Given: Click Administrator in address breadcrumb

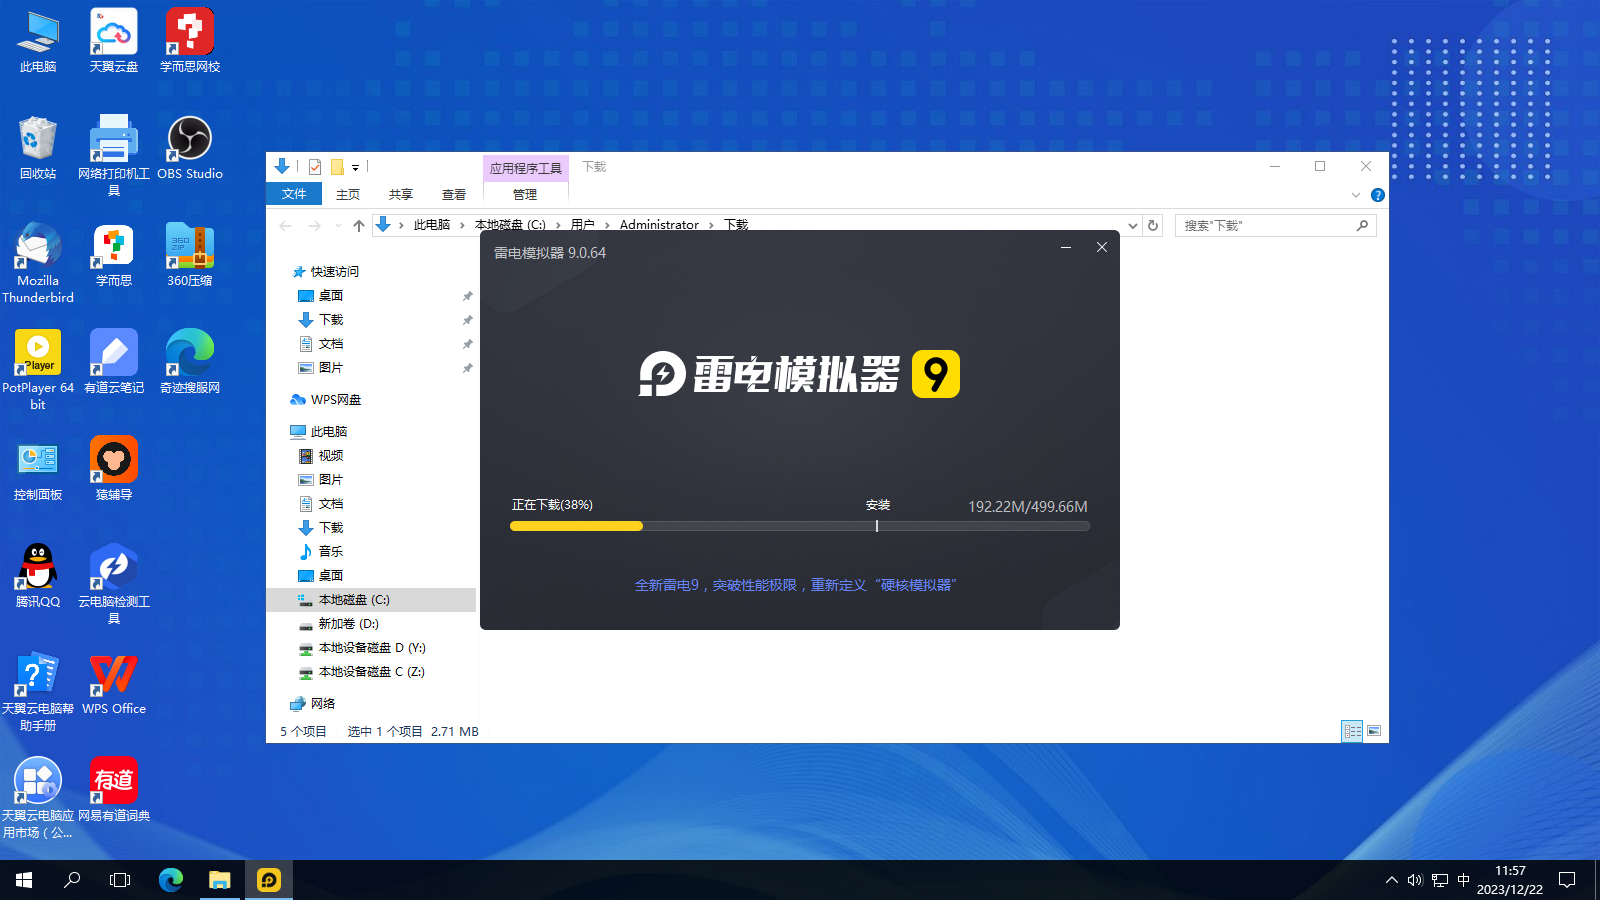Looking at the screenshot, I should (x=659, y=225).
